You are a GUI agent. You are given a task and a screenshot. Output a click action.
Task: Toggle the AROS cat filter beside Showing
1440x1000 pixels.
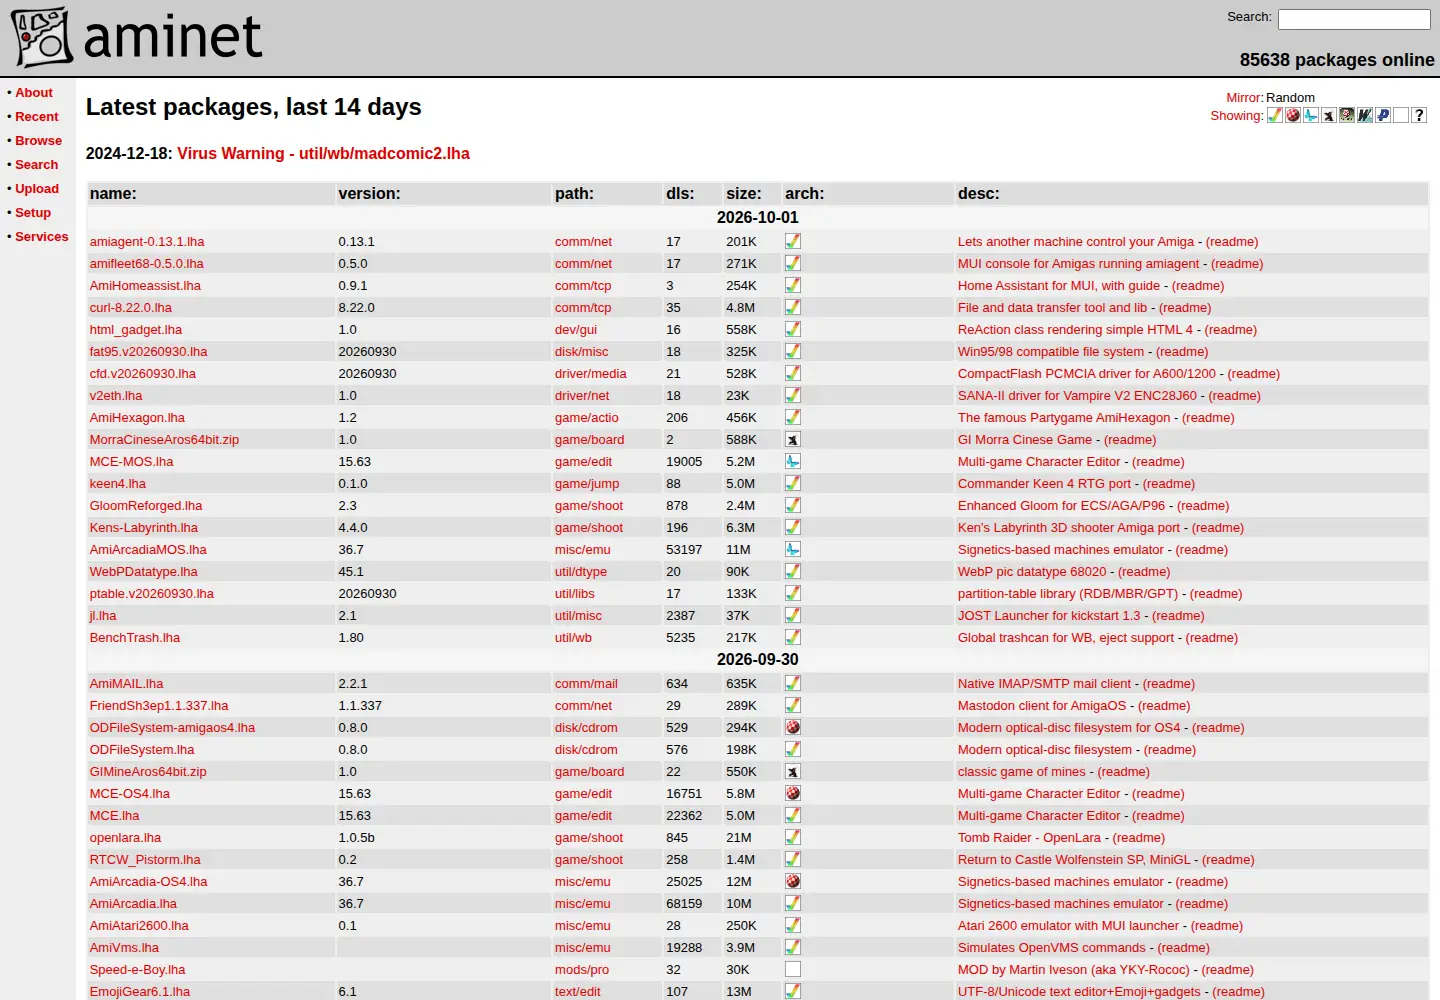[1329, 115]
